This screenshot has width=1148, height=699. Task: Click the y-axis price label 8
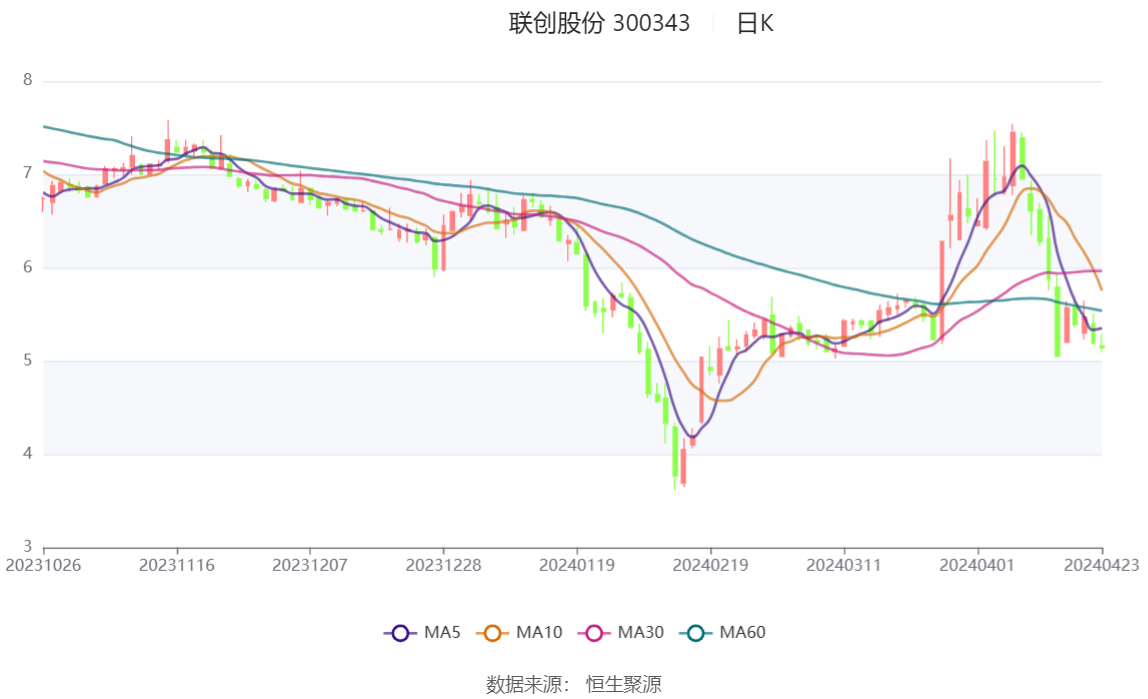point(28,80)
